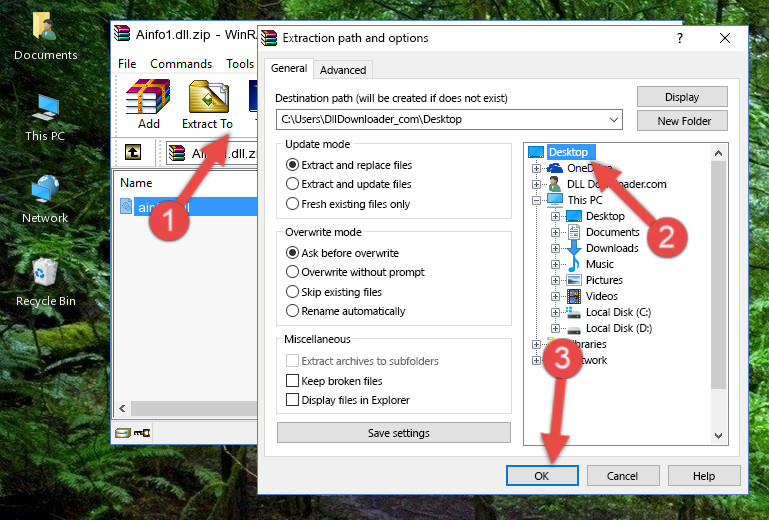Select the Recycle Bin desktop icon
The width and height of the screenshot is (769, 520).
45,282
